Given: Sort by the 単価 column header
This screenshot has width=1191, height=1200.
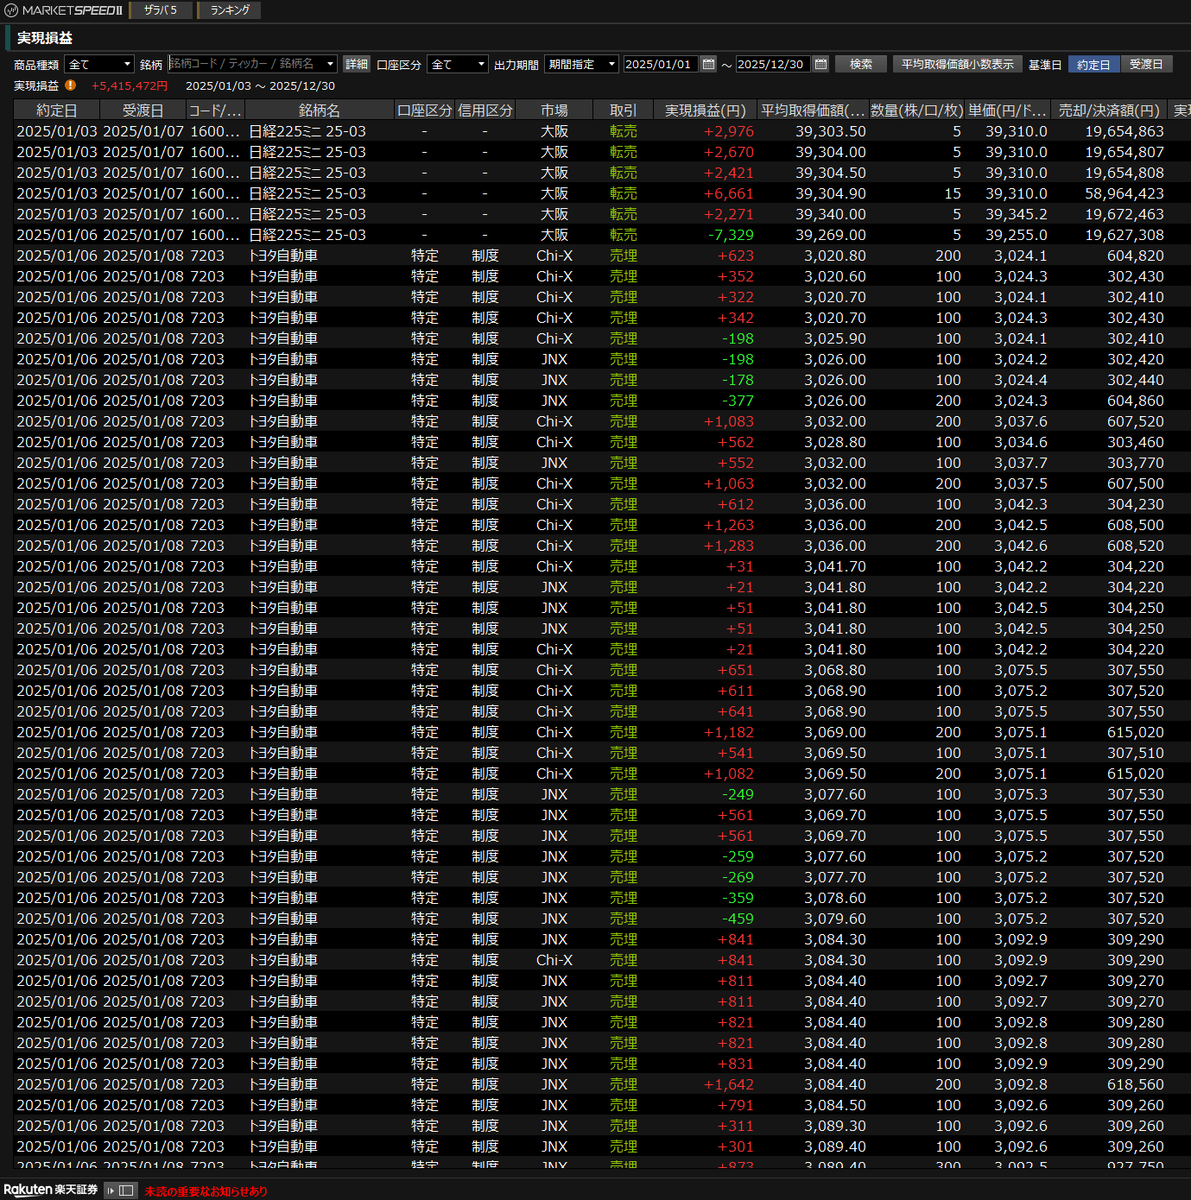Looking at the screenshot, I should pos(1008,110).
